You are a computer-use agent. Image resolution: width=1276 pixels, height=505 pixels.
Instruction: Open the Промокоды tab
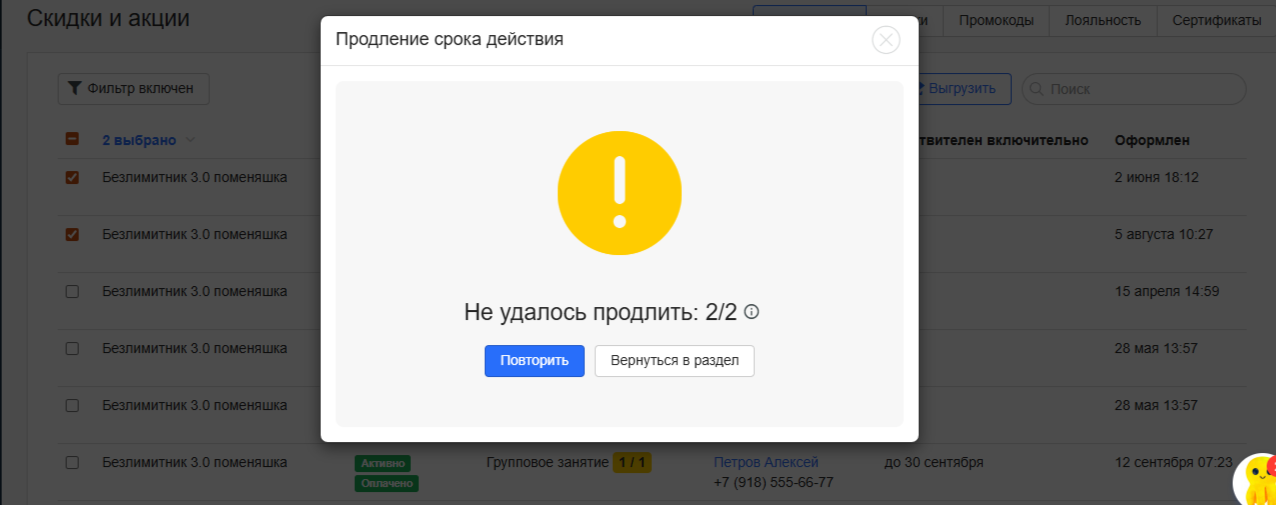pyautogui.click(x=996, y=20)
